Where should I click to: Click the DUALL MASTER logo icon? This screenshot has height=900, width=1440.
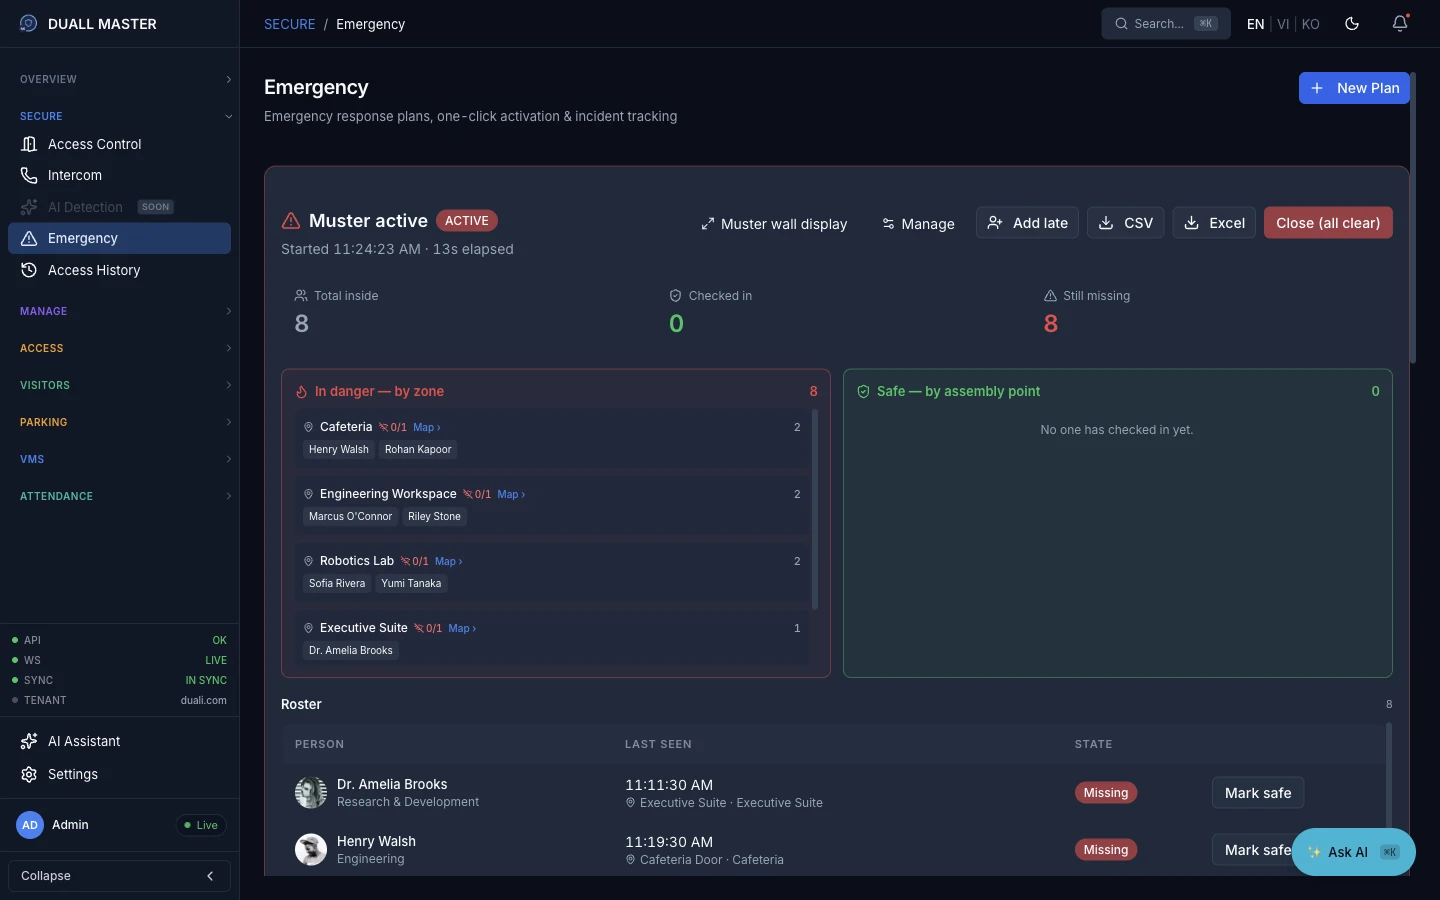click(28, 23)
